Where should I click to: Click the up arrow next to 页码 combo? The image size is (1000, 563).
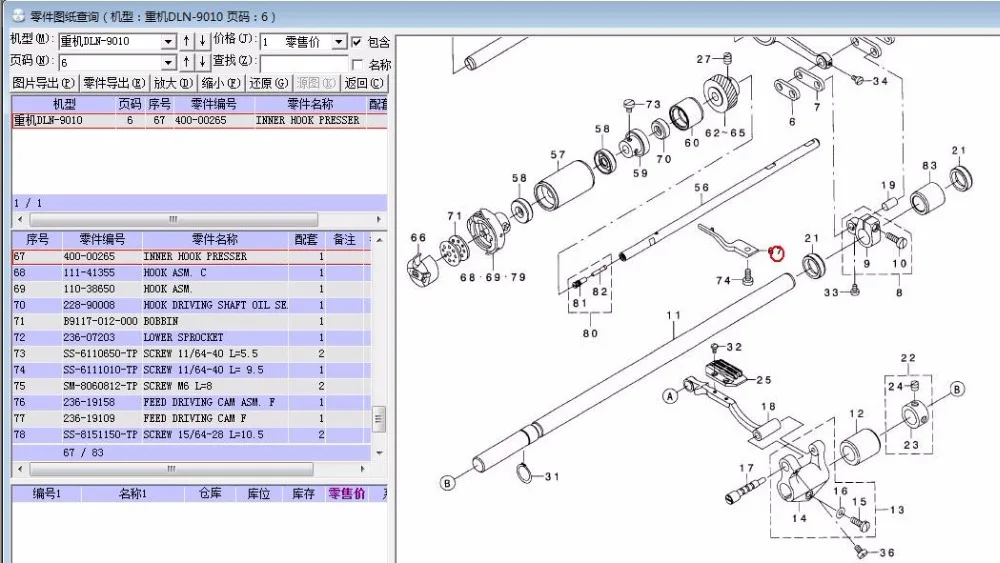tap(186, 62)
